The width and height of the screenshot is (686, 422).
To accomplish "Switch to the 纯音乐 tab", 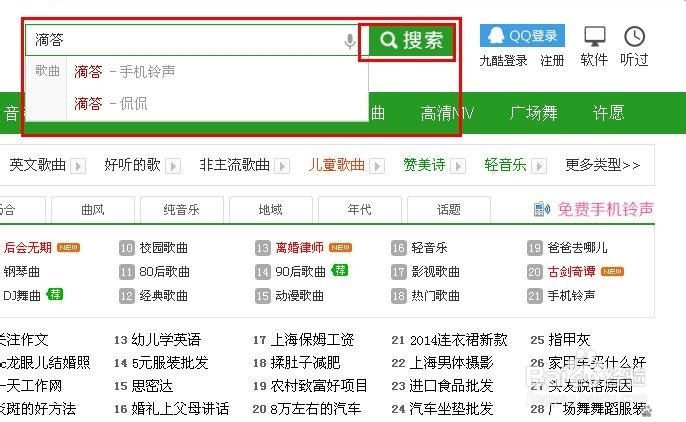I will [x=182, y=210].
